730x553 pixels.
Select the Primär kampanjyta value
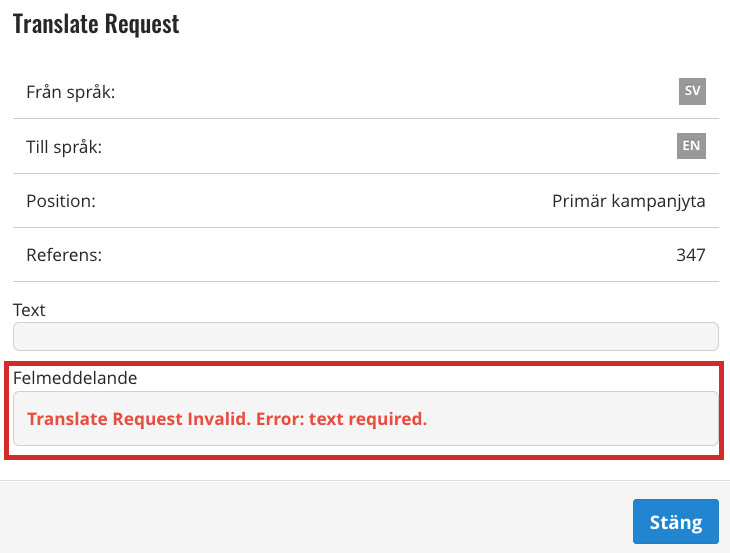click(629, 202)
